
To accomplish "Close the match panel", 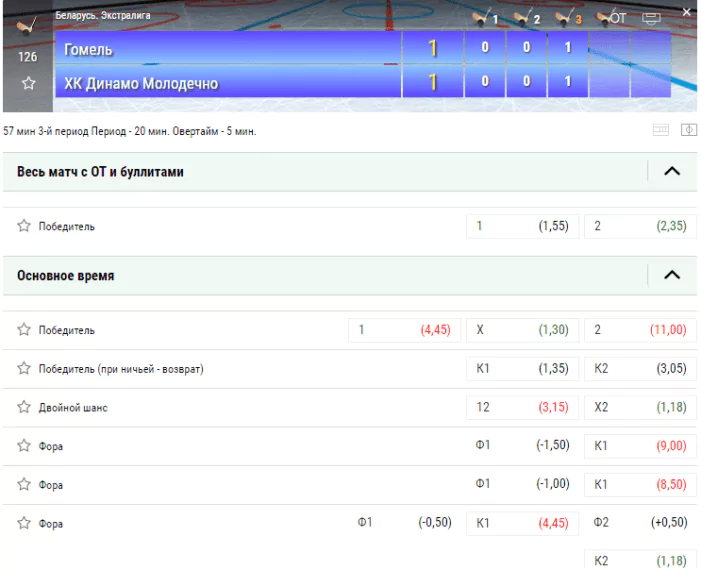I will [x=687, y=12].
